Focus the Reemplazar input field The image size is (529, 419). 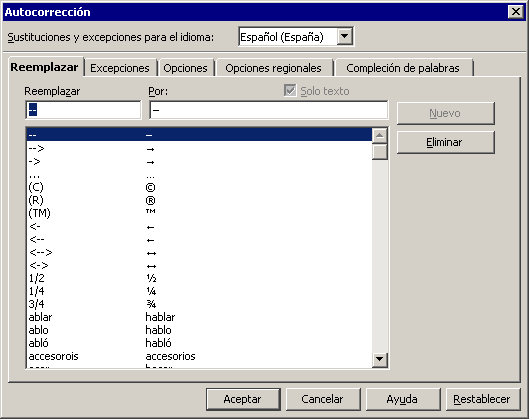pyautogui.click(x=83, y=110)
